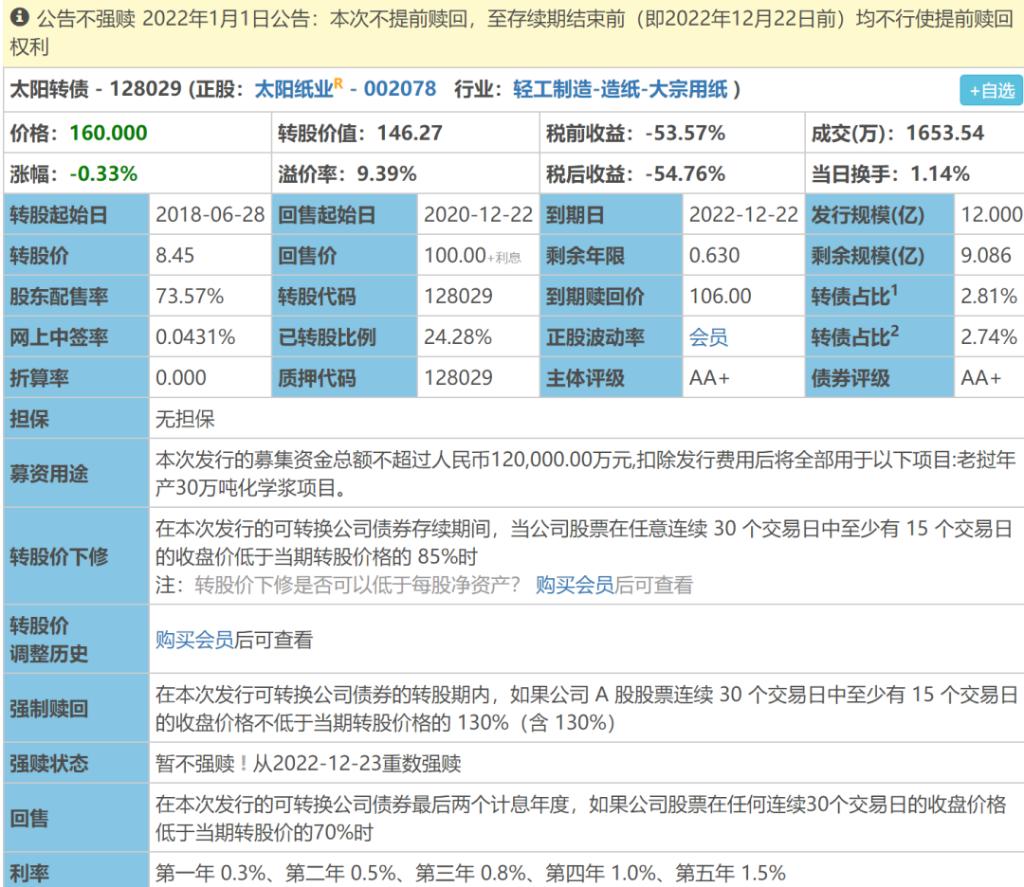Screen dimensions: 1024x887
Task: Add the bond to watchlist with +自选
Action: 990,90
